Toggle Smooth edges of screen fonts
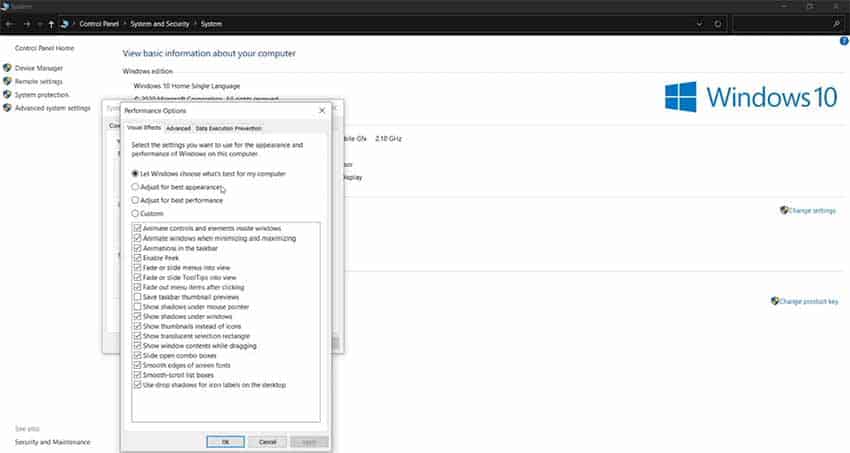The image size is (850, 453). click(138, 365)
